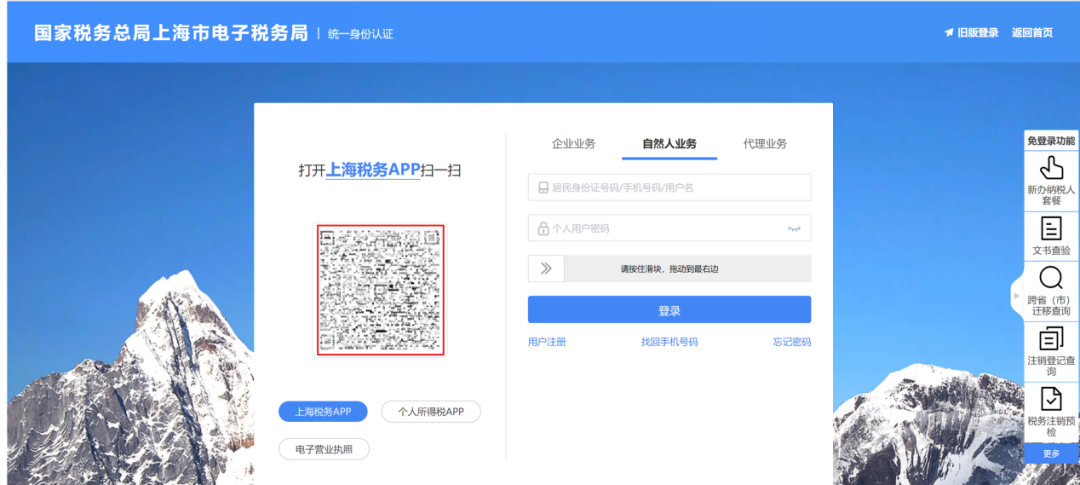Click the paper-plane icon beside 旧版登录

tap(948, 33)
